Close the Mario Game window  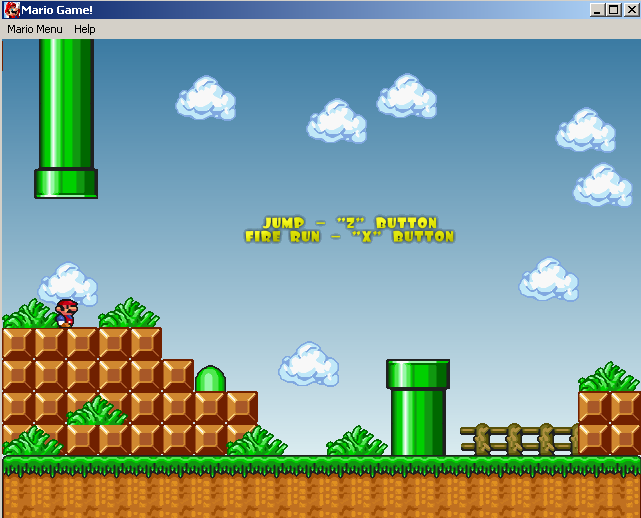coord(631,10)
